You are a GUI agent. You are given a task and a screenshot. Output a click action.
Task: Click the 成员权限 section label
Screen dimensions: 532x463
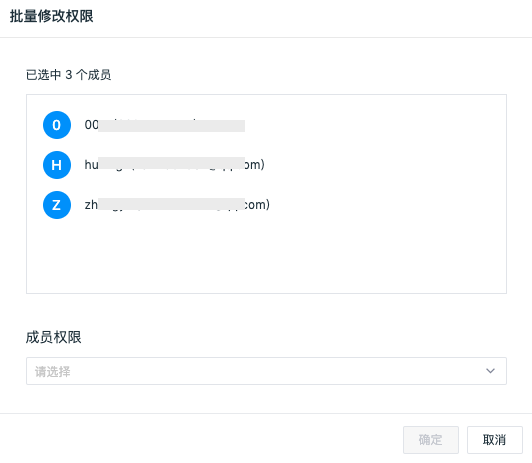tap(54, 337)
